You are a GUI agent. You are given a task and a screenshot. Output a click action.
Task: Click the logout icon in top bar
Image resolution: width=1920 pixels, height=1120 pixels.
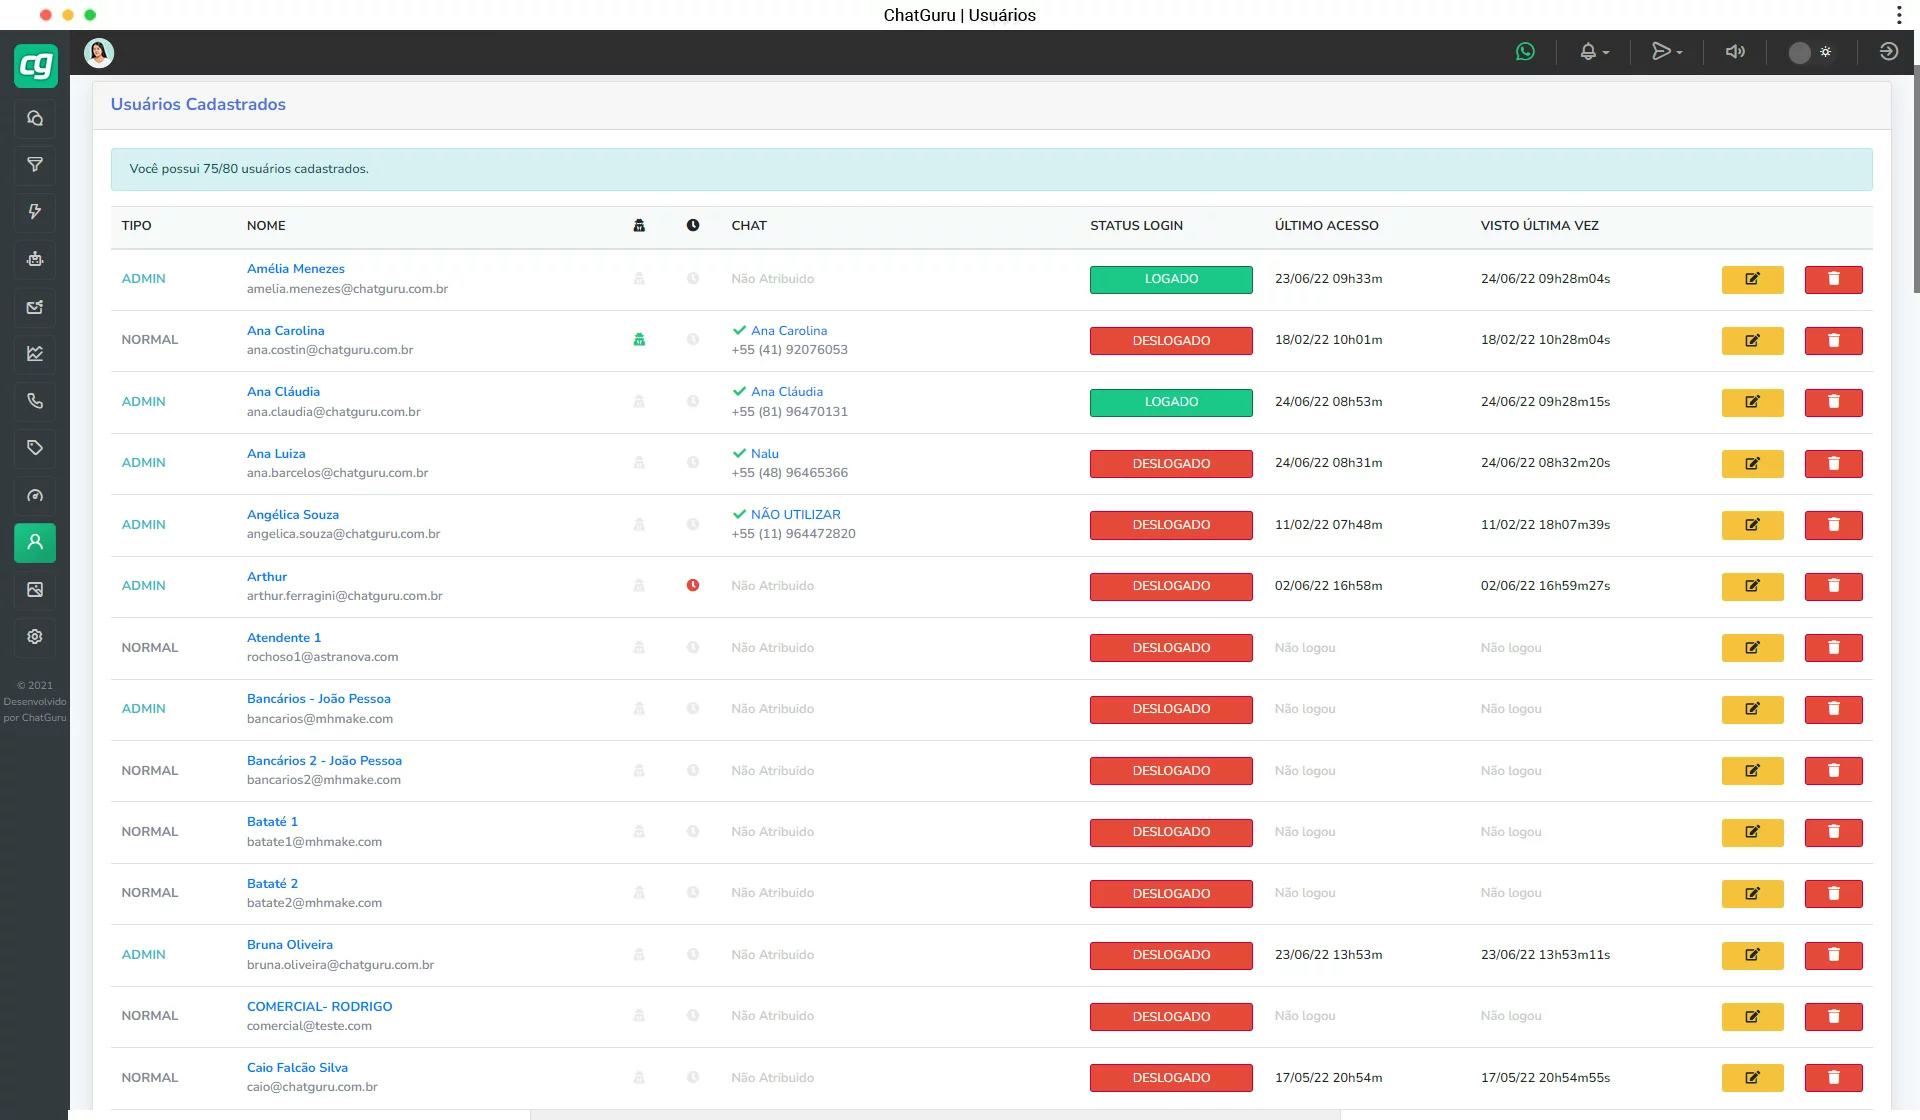click(x=1888, y=52)
